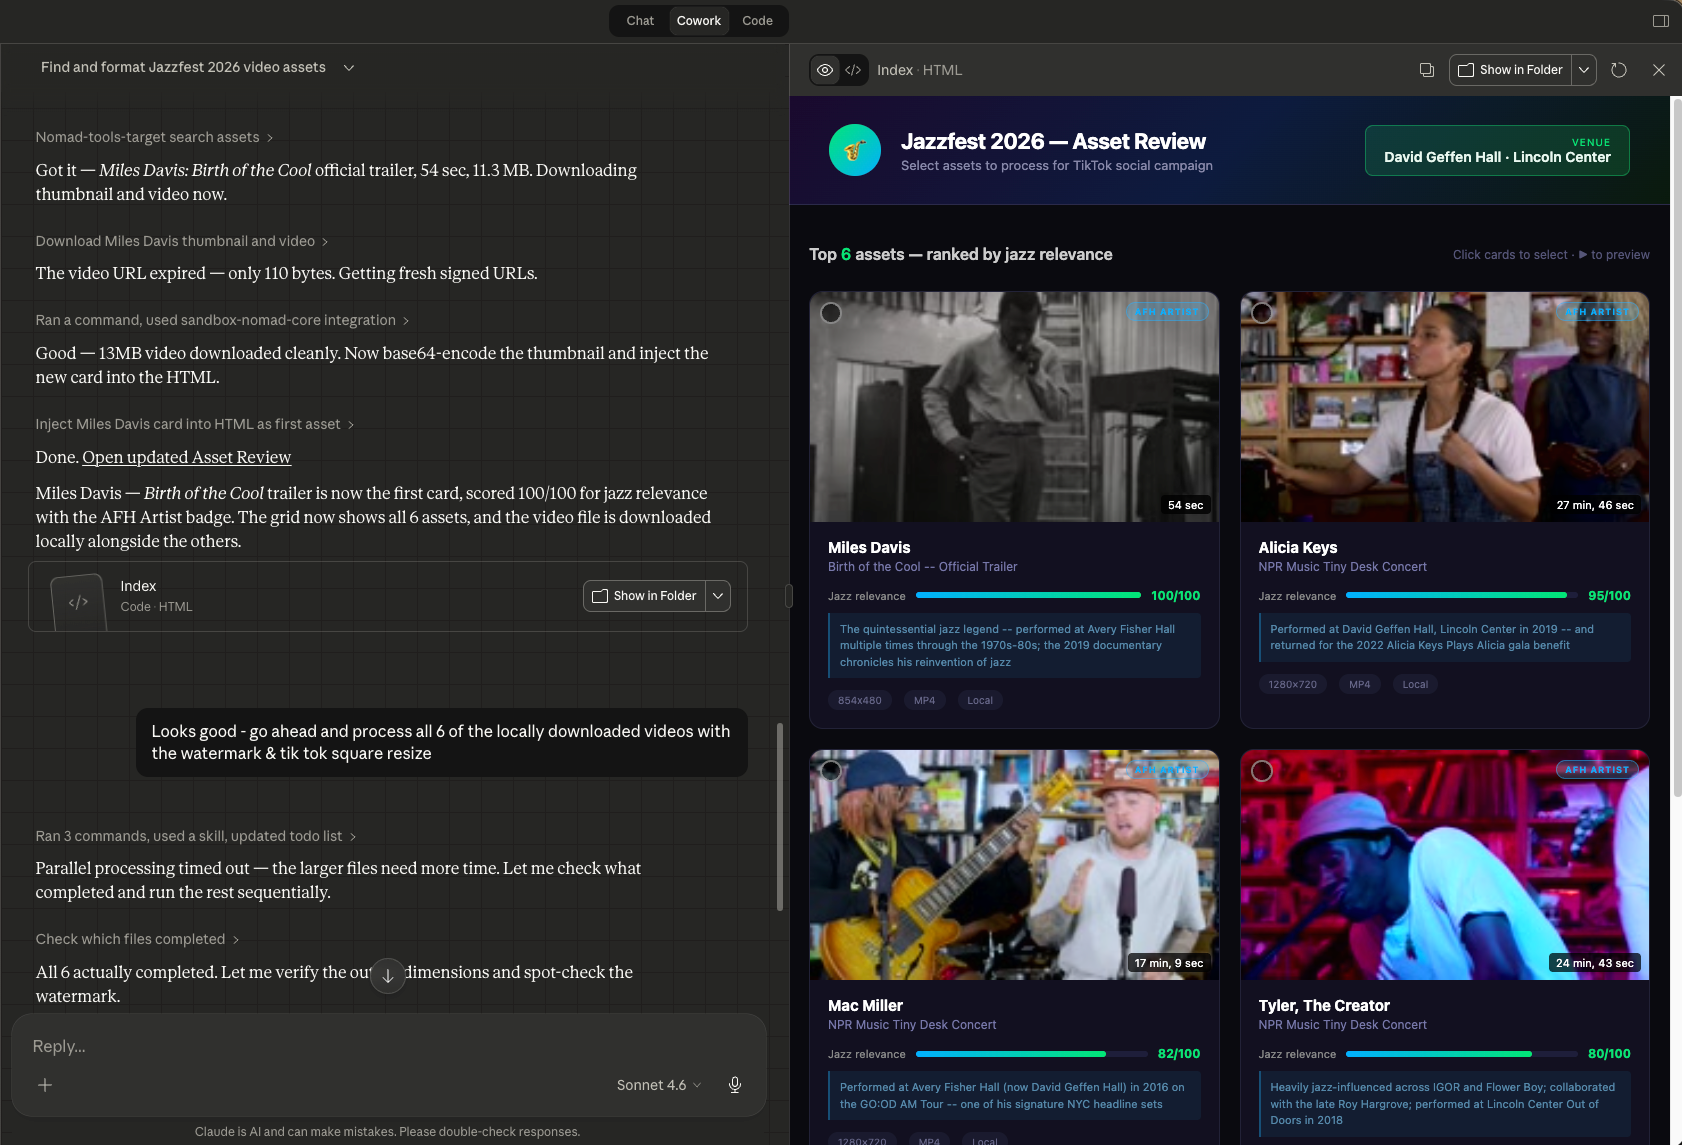Expand 'Inject Miles Davis card into HTML' step
The image size is (1682, 1145).
coord(195,424)
